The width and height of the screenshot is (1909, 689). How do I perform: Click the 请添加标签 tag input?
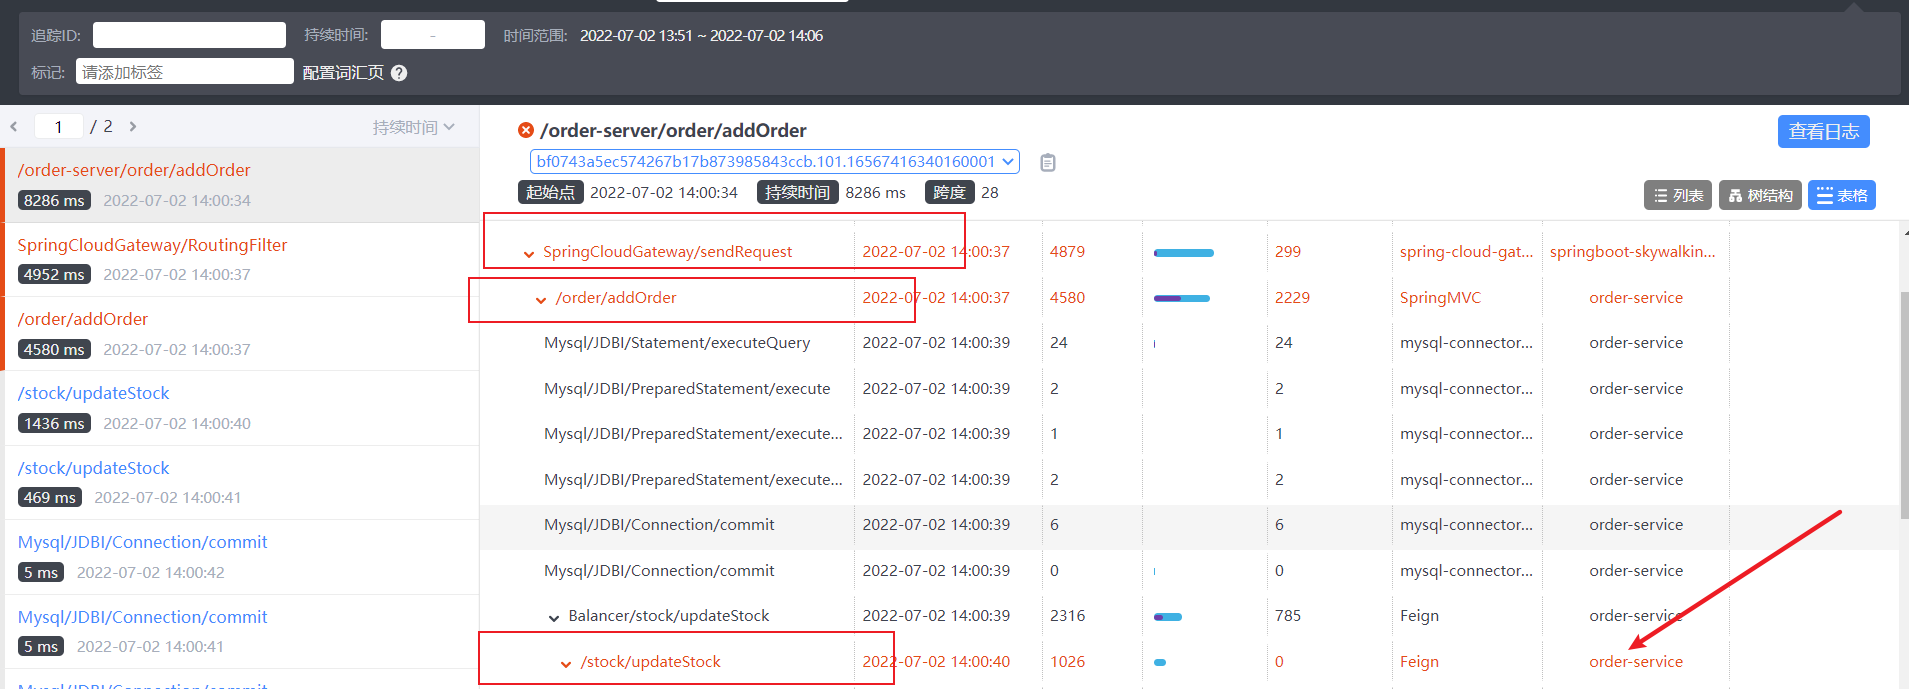(x=185, y=72)
